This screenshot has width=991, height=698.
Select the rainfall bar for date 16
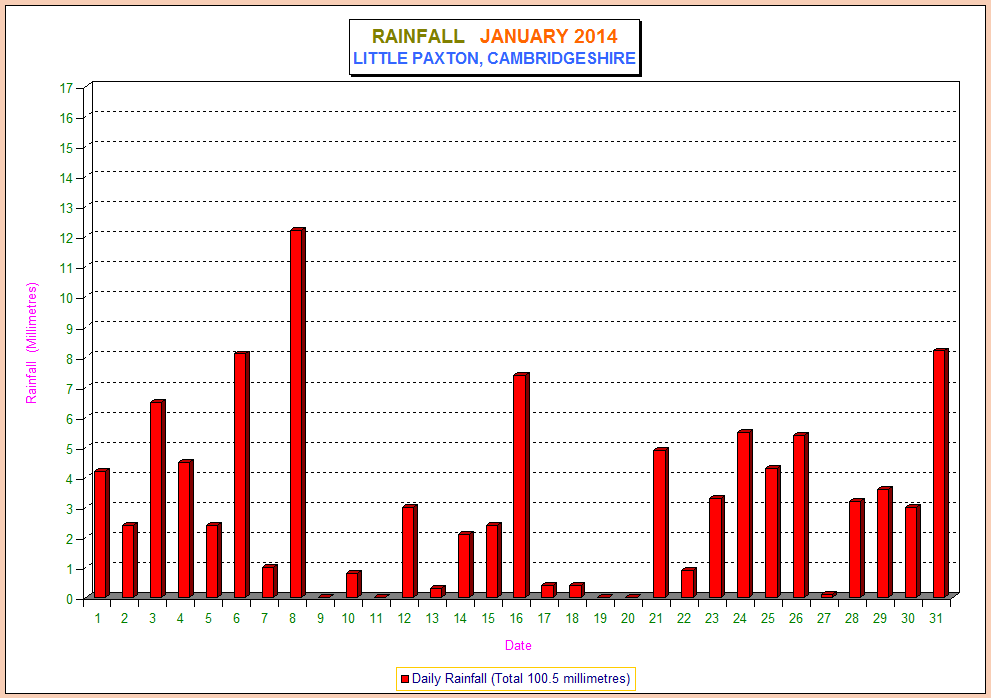pyautogui.click(x=521, y=486)
